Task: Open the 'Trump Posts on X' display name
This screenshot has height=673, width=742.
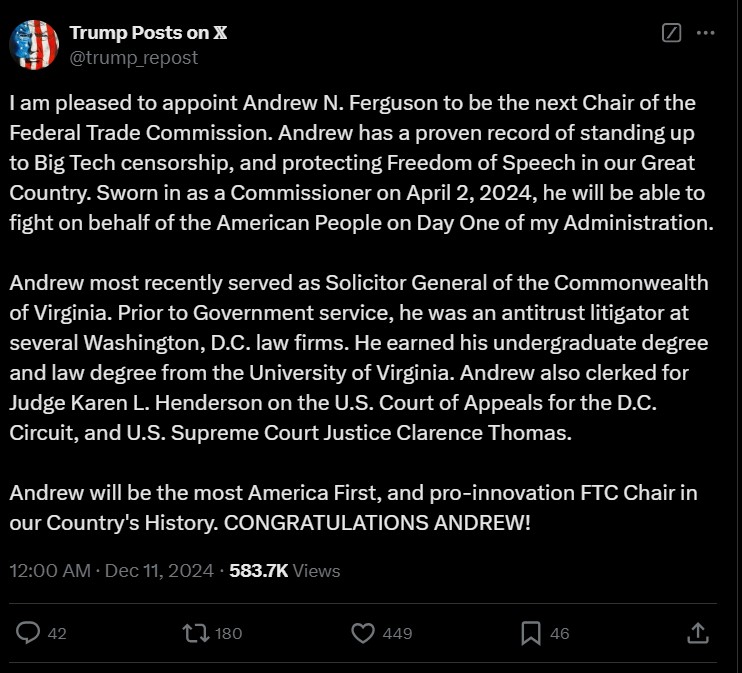Action: coord(149,33)
